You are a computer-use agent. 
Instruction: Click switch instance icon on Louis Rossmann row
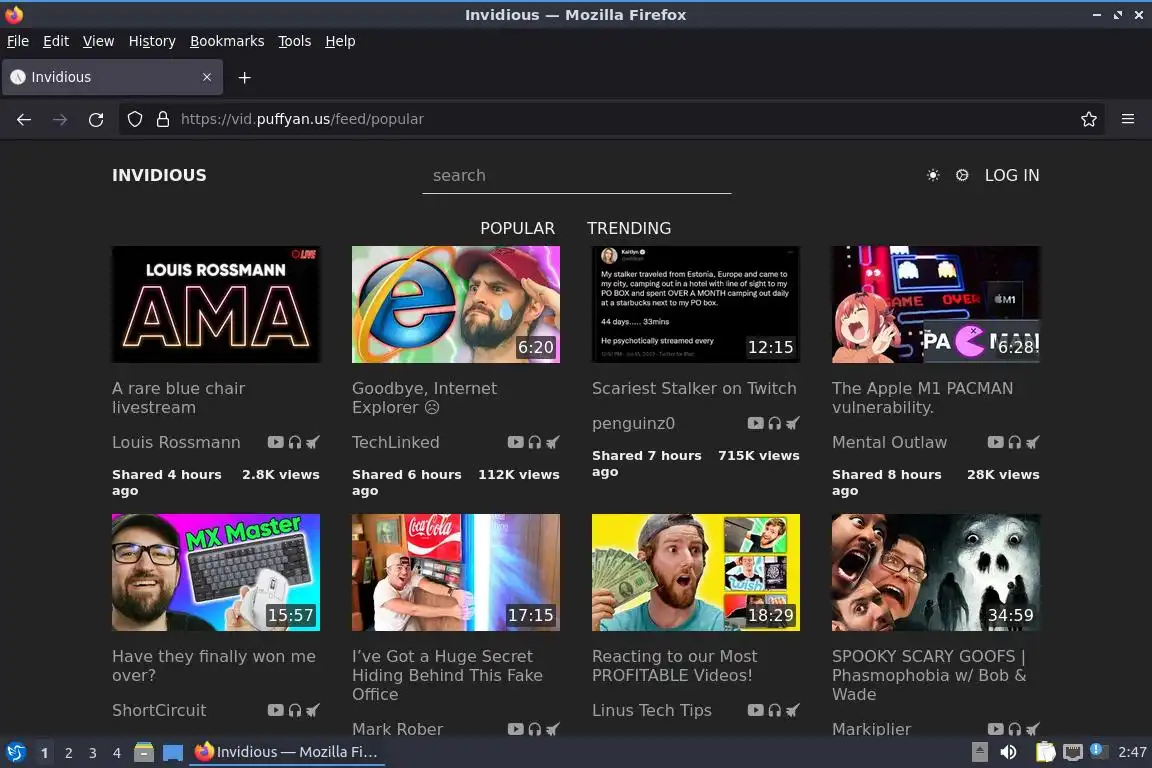(x=313, y=442)
